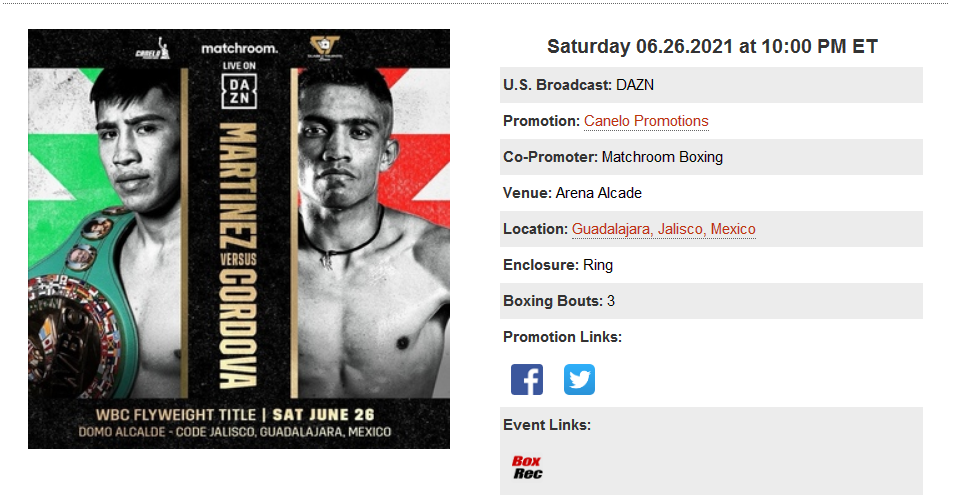Click the Enclosure Ring row
The height and width of the screenshot is (496, 968).
(x=711, y=265)
